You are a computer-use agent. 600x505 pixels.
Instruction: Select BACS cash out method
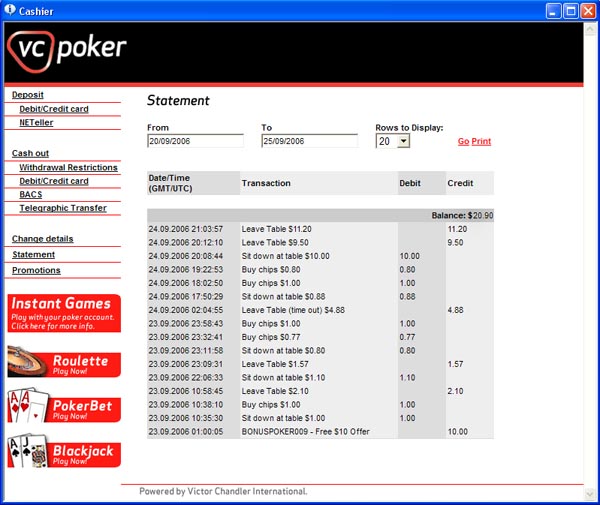tap(31, 194)
